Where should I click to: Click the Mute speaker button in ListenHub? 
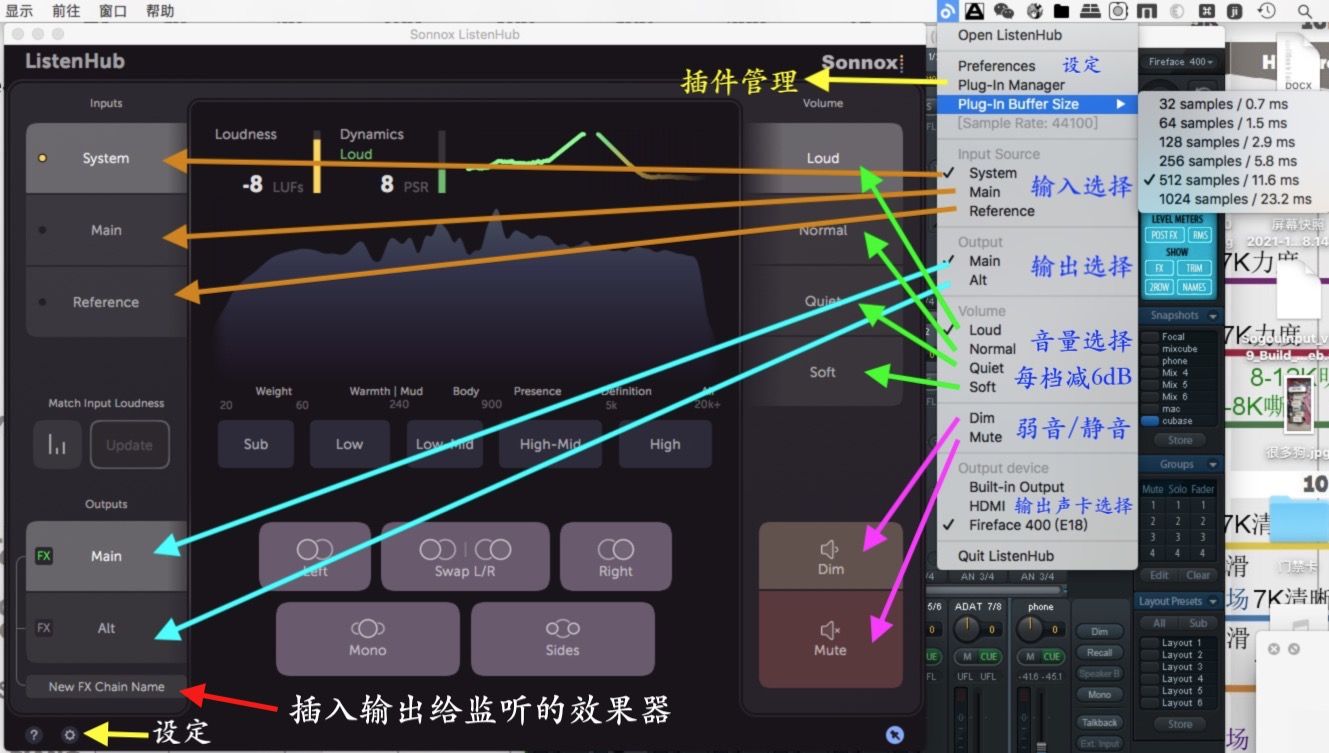pyautogui.click(x=830, y=638)
